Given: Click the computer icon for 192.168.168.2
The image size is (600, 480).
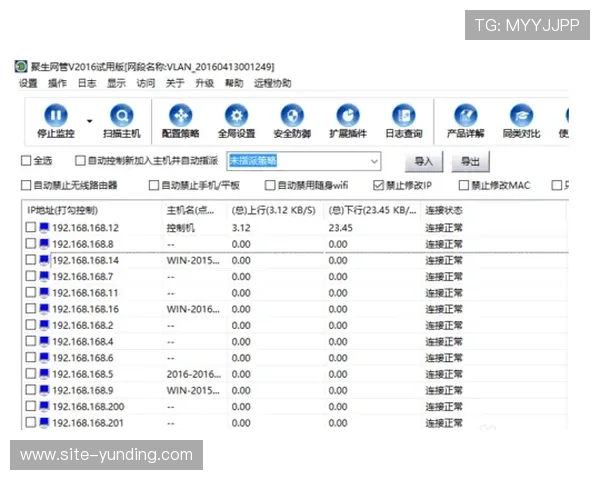Looking at the screenshot, I should pos(44,325).
